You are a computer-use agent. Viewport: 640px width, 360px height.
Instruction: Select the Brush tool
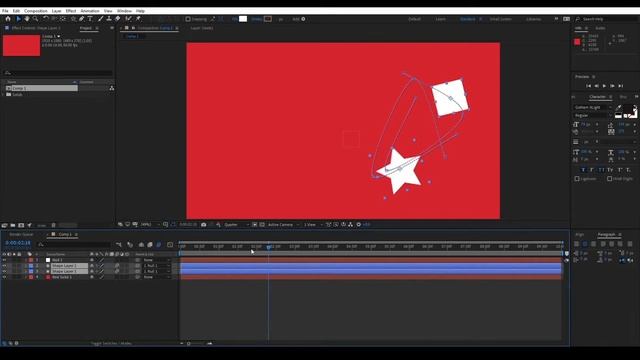point(100,19)
